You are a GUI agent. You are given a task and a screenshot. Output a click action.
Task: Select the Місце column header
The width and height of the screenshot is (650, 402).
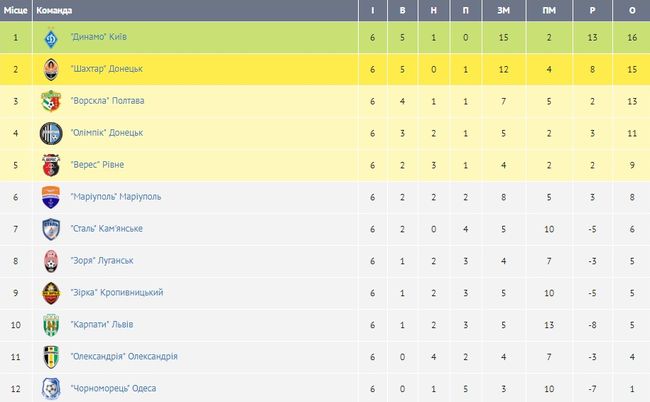click(15, 10)
